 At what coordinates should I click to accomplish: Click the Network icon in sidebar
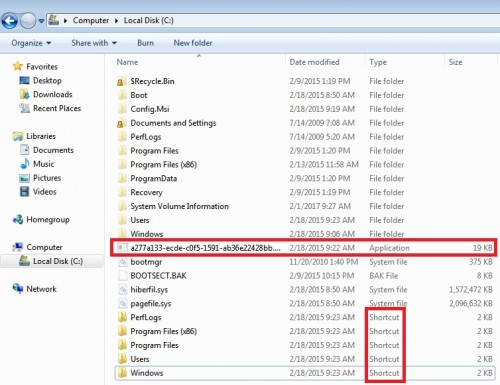point(18,289)
